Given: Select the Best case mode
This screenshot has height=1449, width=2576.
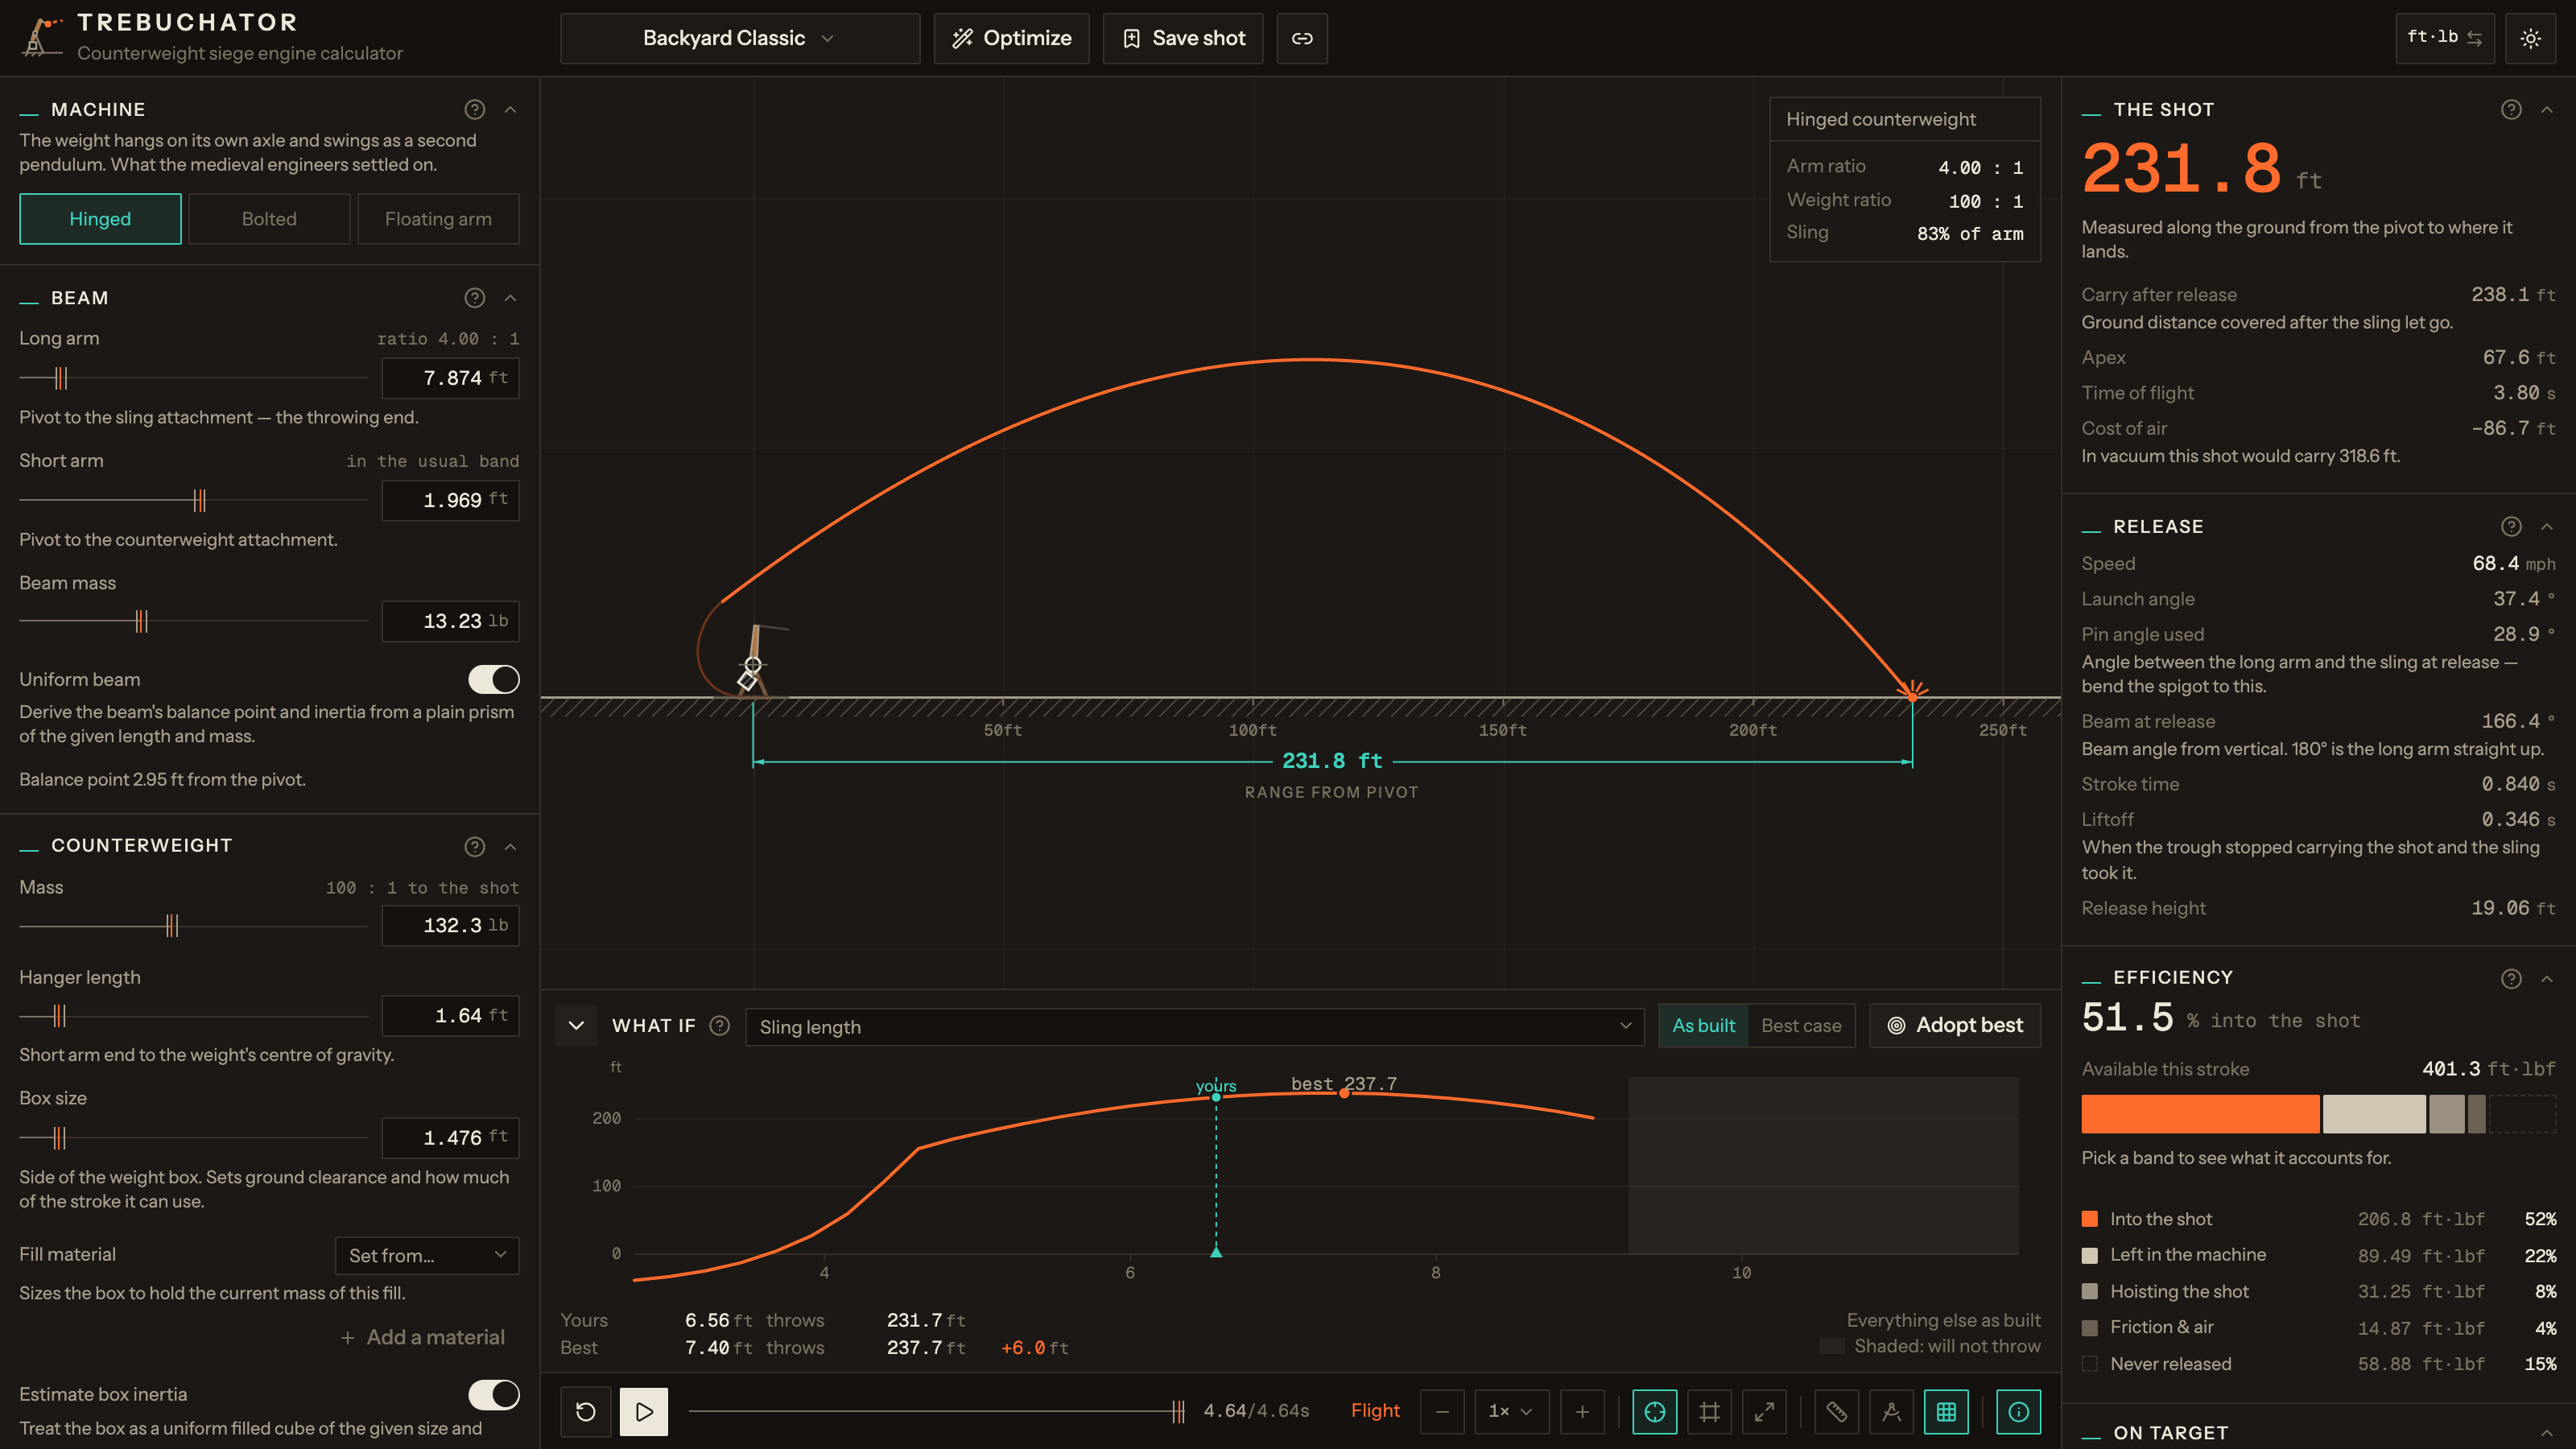Looking at the screenshot, I should [x=1801, y=1025].
